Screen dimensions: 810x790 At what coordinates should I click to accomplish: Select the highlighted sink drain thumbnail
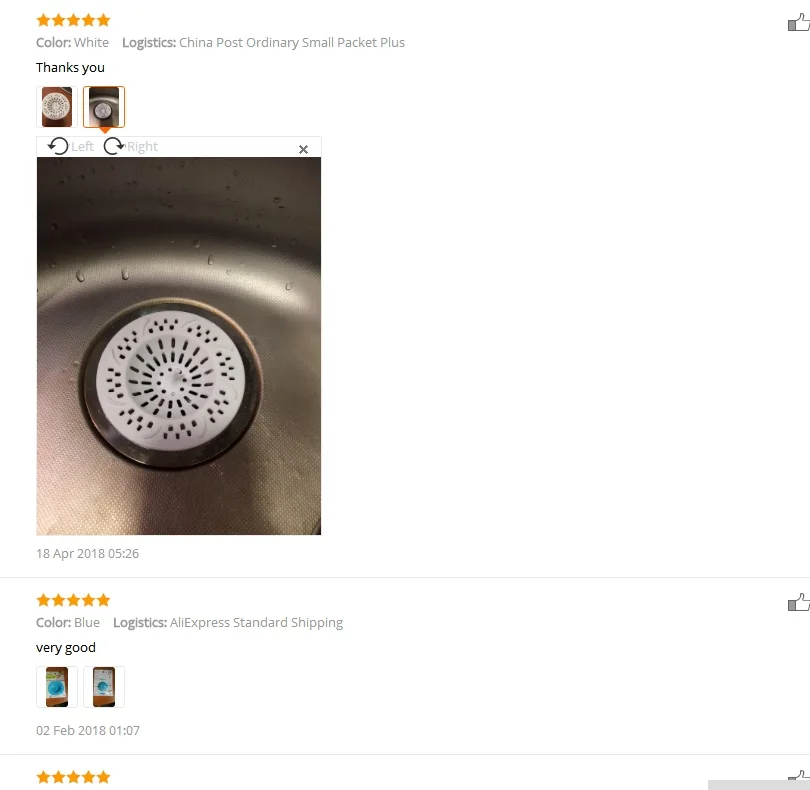pos(104,107)
